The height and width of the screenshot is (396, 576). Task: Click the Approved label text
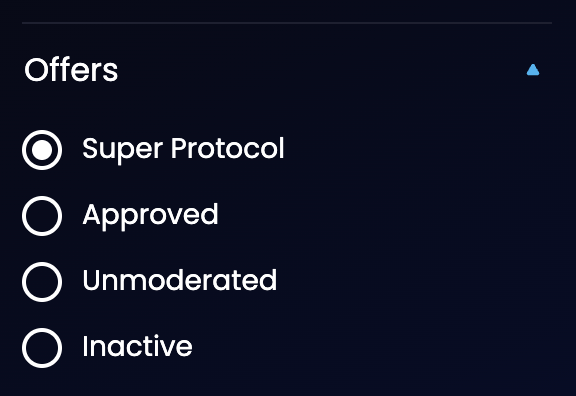tap(150, 216)
